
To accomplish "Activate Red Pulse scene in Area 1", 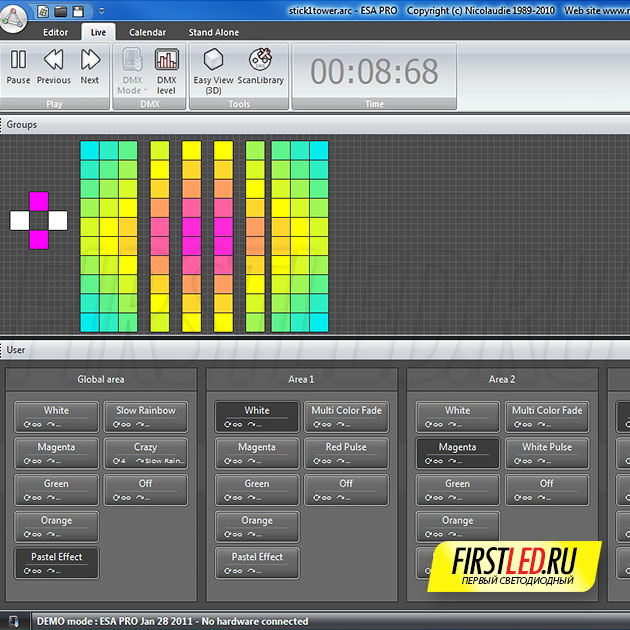I will point(346,453).
